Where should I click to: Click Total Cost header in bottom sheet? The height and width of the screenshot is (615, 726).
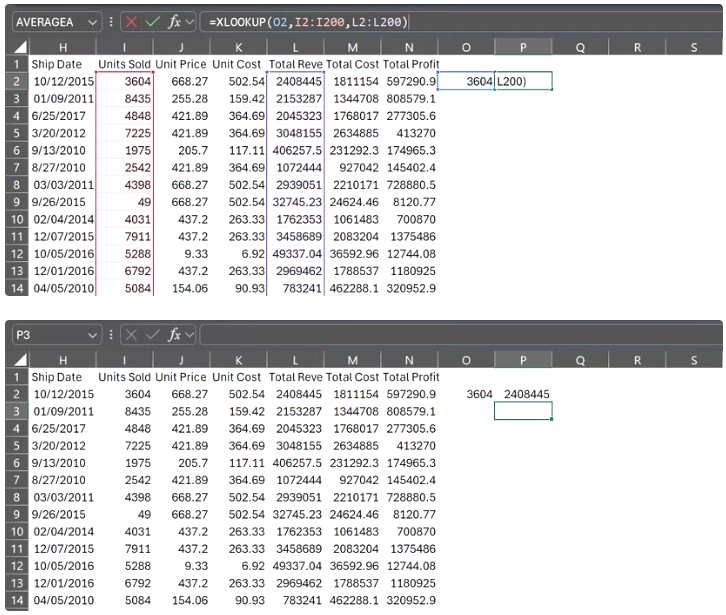(352, 377)
